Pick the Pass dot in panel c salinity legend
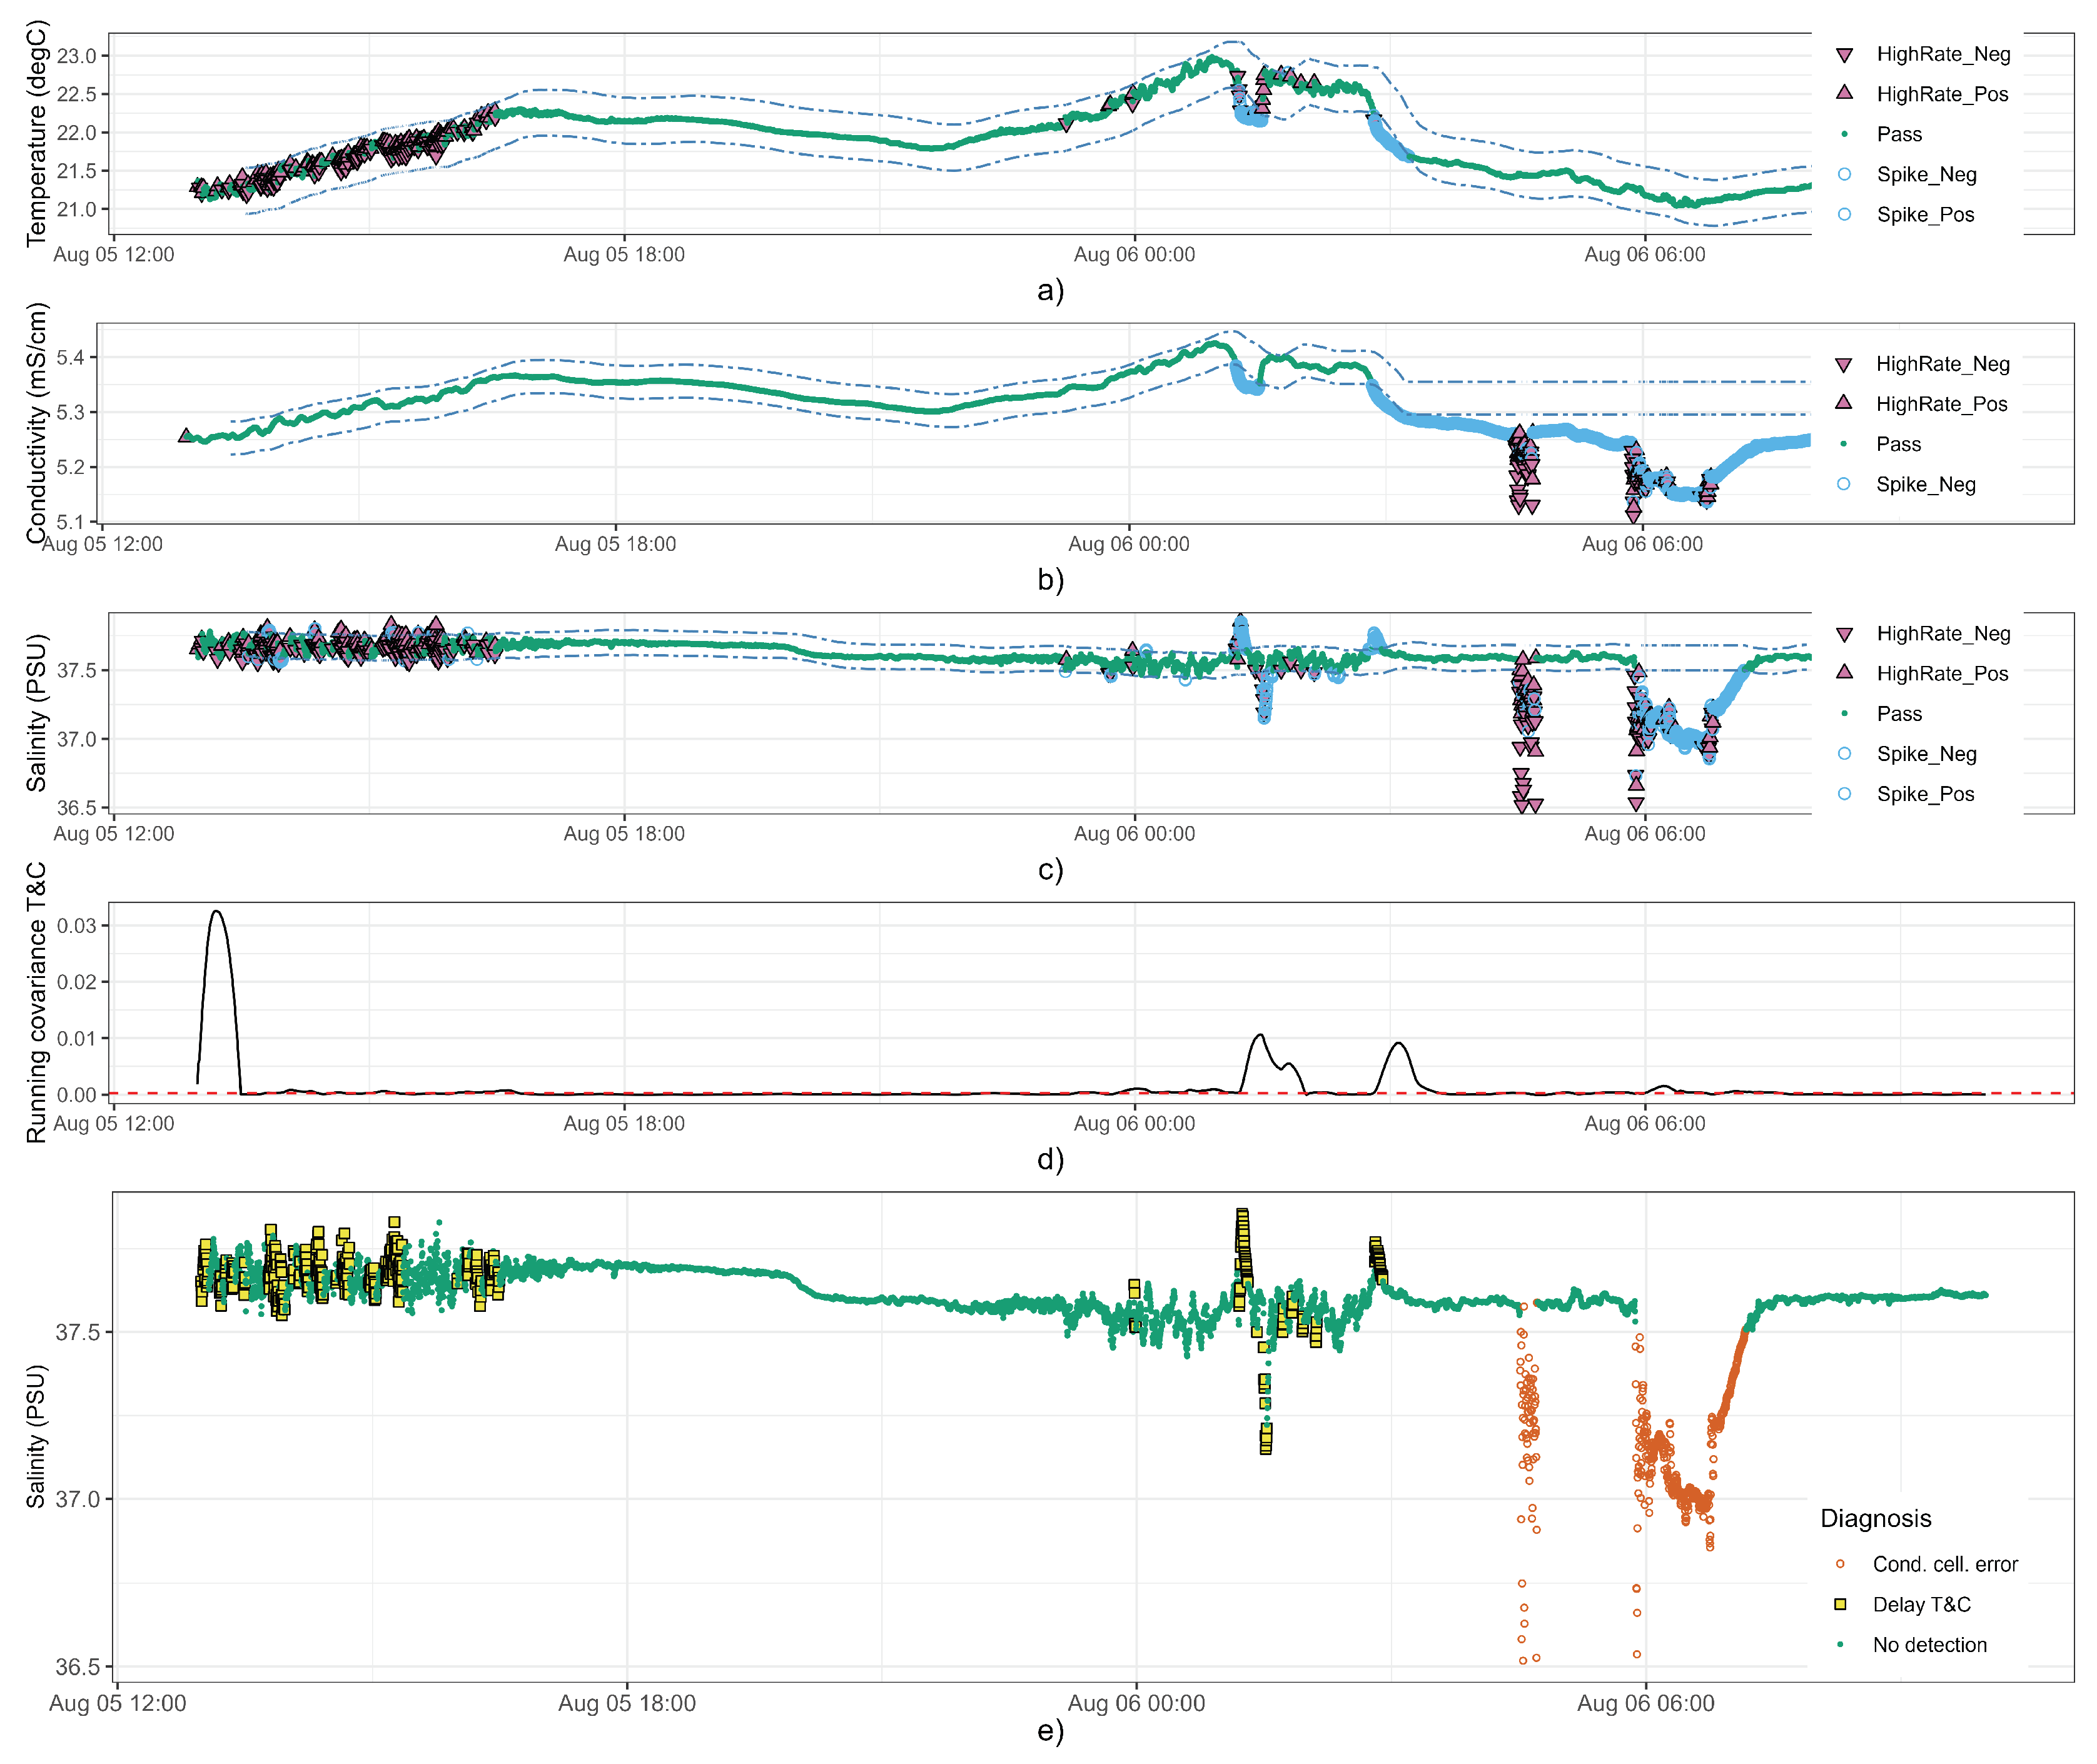This screenshot has height=1764, width=2097. pos(1844,713)
